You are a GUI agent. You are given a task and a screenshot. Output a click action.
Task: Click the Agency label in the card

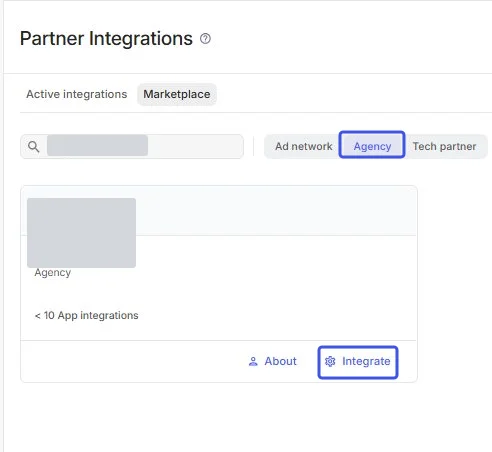tap(53, 273)
